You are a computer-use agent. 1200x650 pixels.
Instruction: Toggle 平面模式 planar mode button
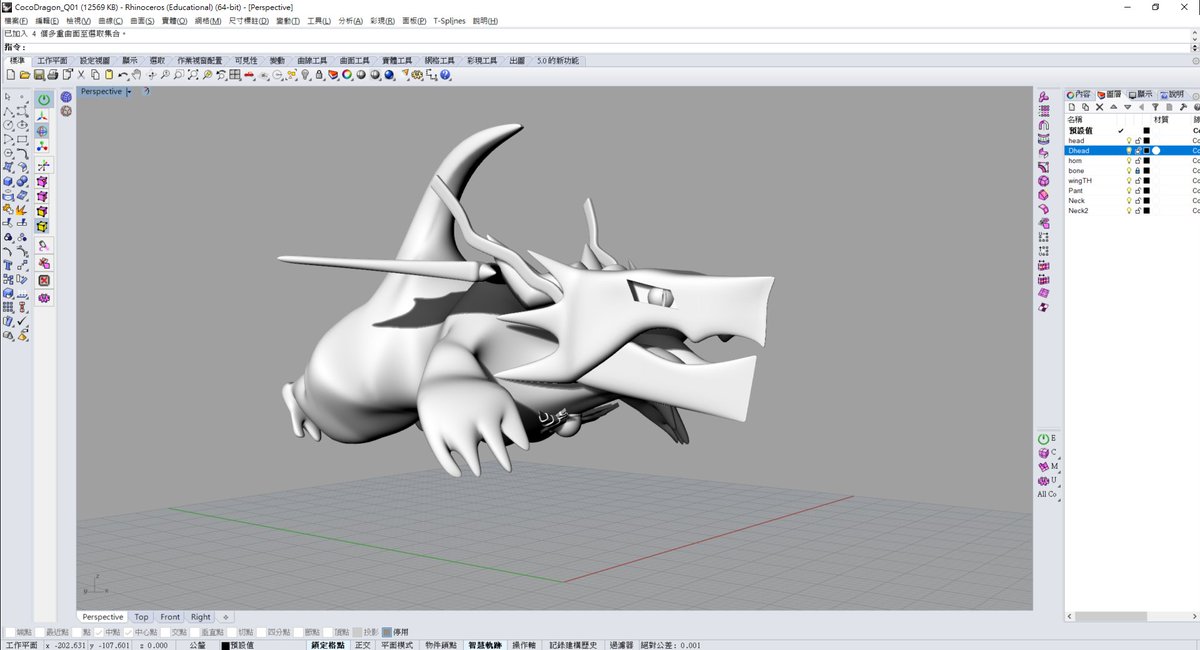point(396,645)
